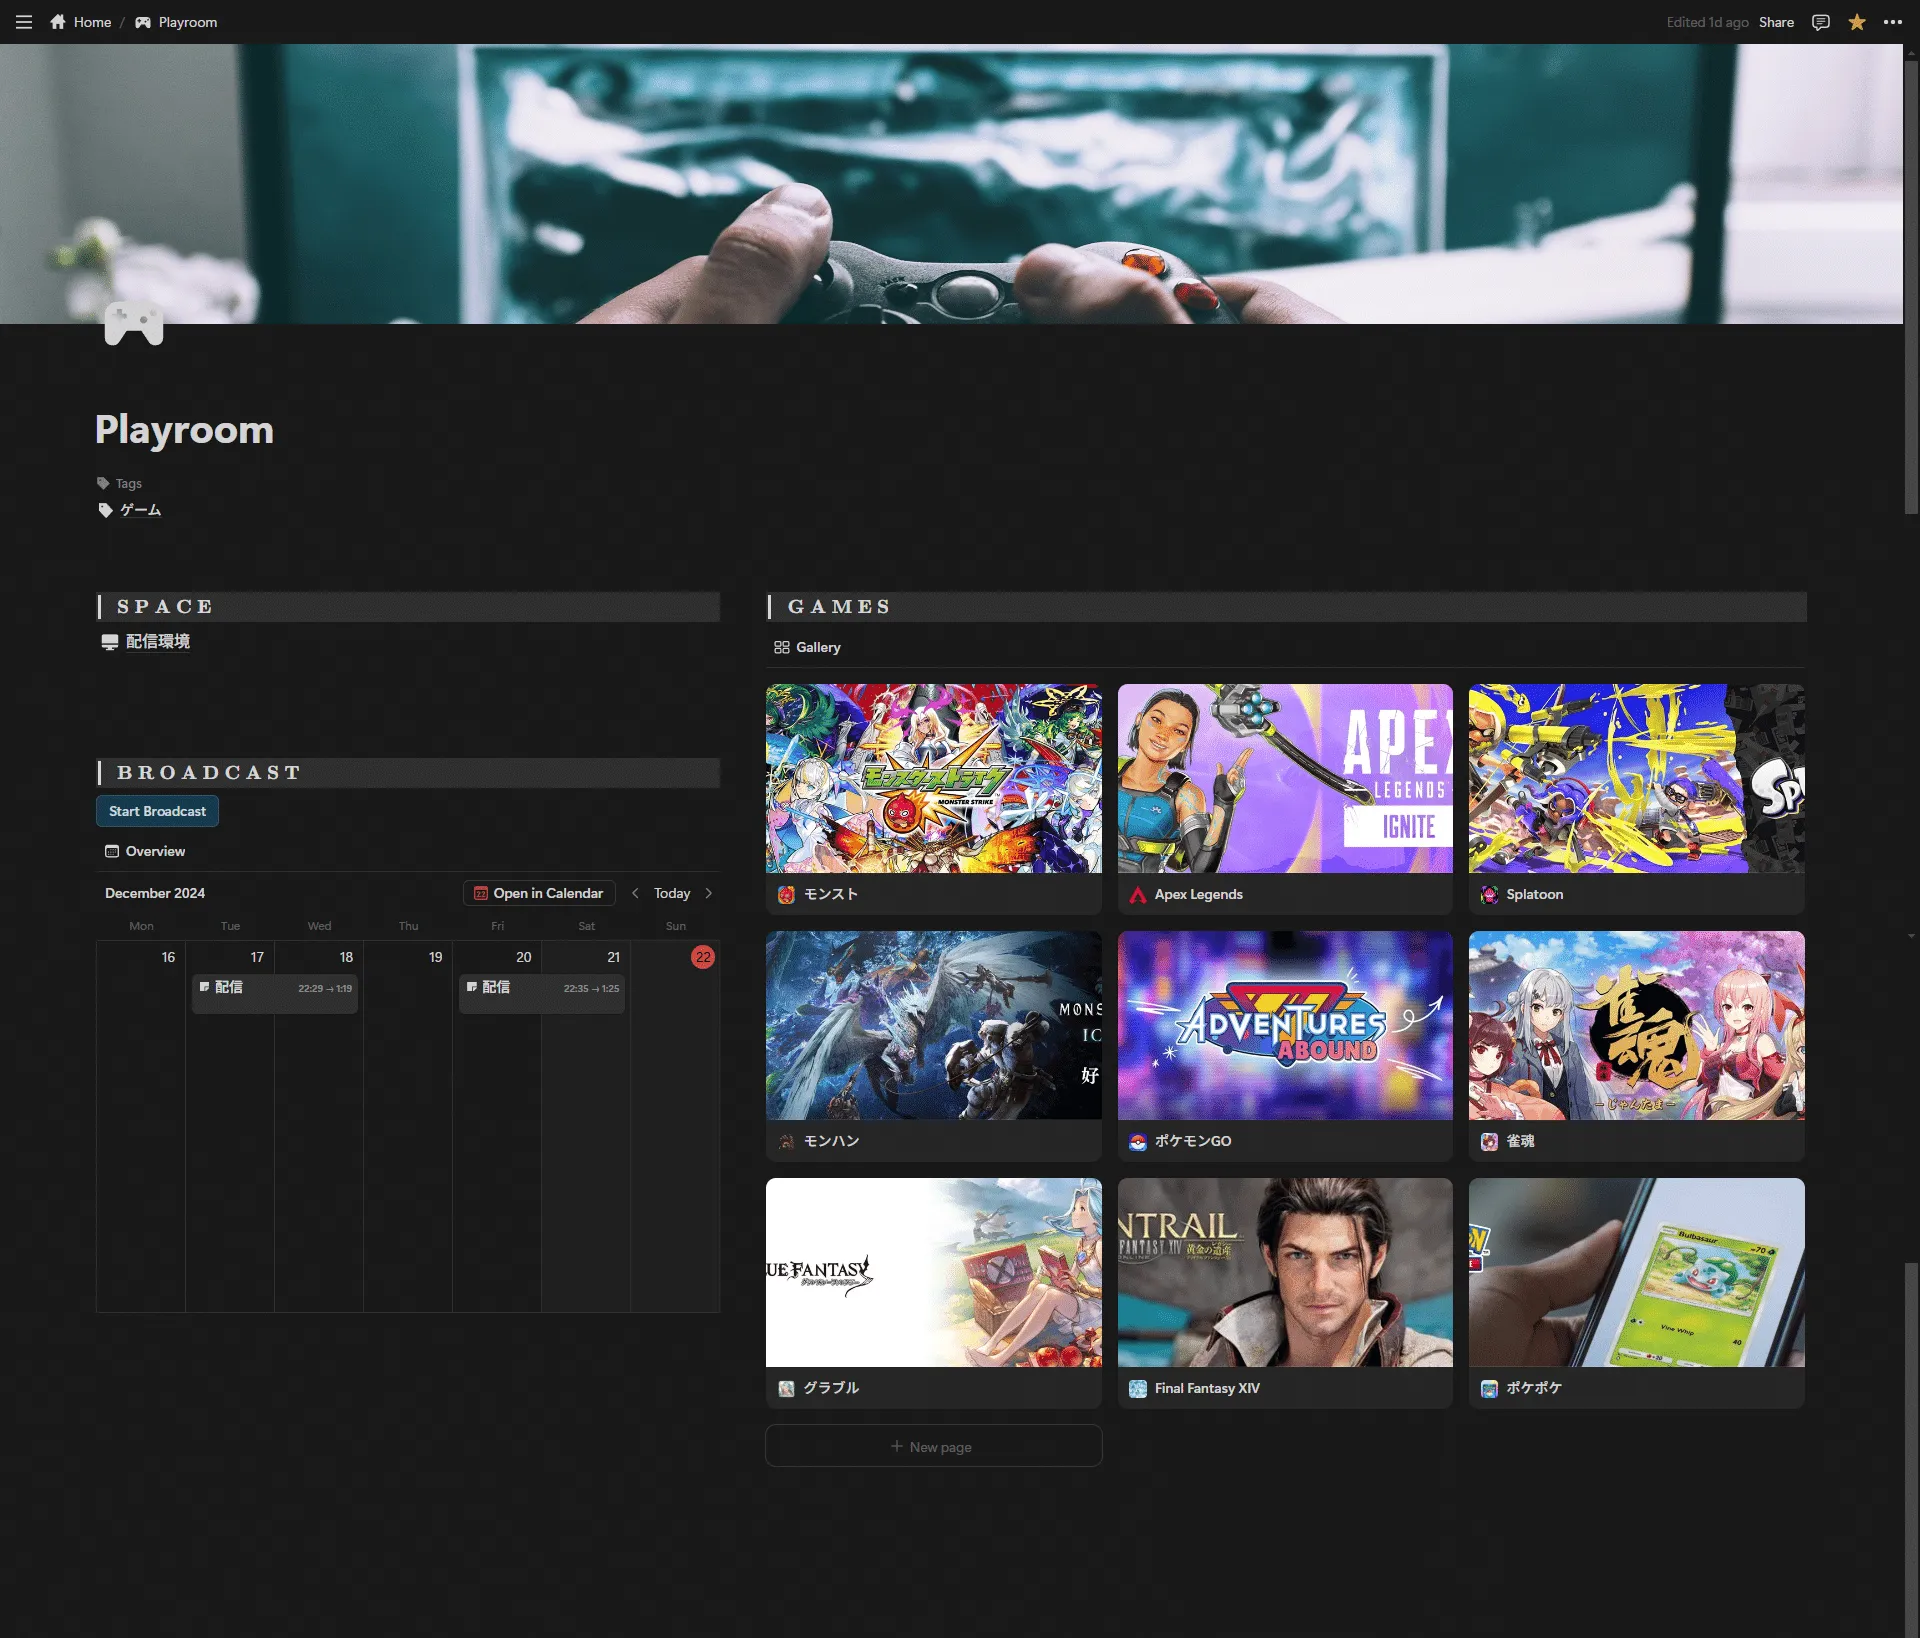Click the Apex Legends card title
Screen dimensions: 1920x1638
click(x=1199, y=895)
